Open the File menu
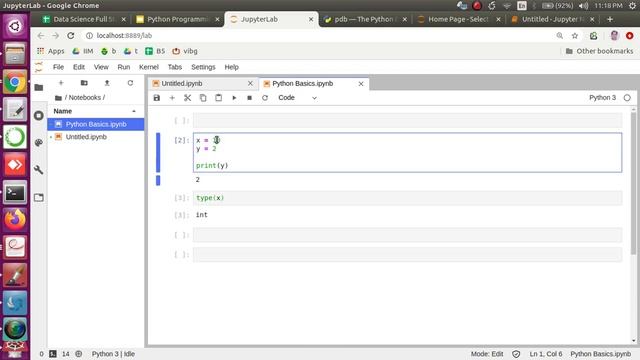 point(58,67)
